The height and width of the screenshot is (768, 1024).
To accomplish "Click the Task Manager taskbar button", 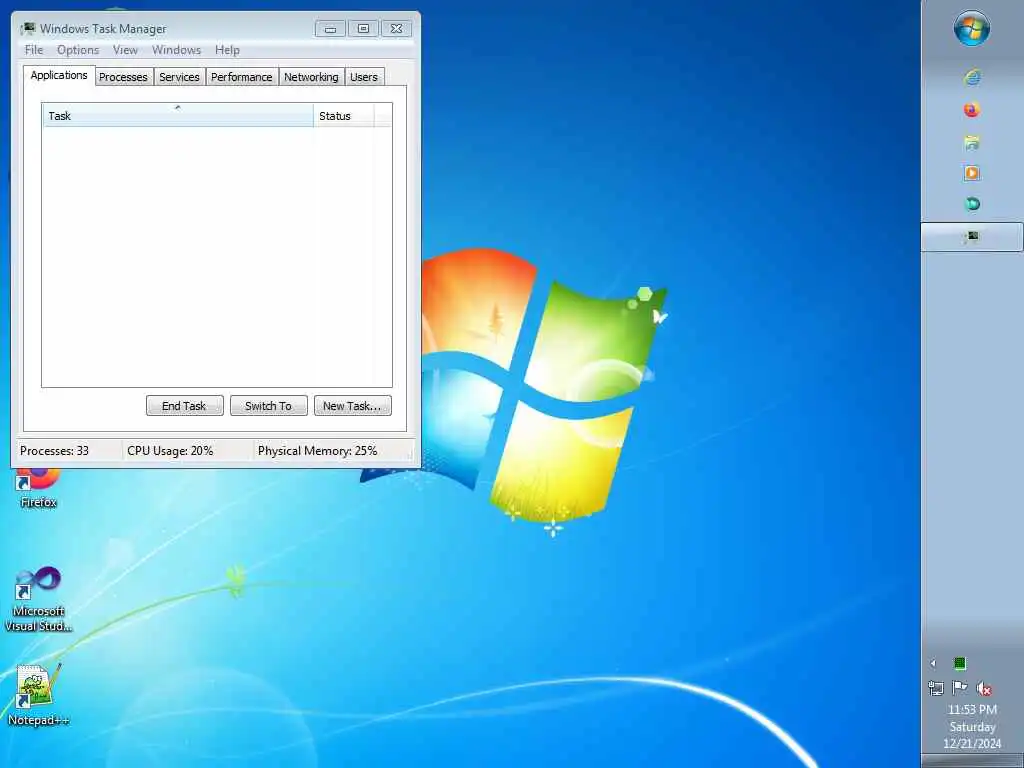I will pyautogui.click(x=972, y=236).
